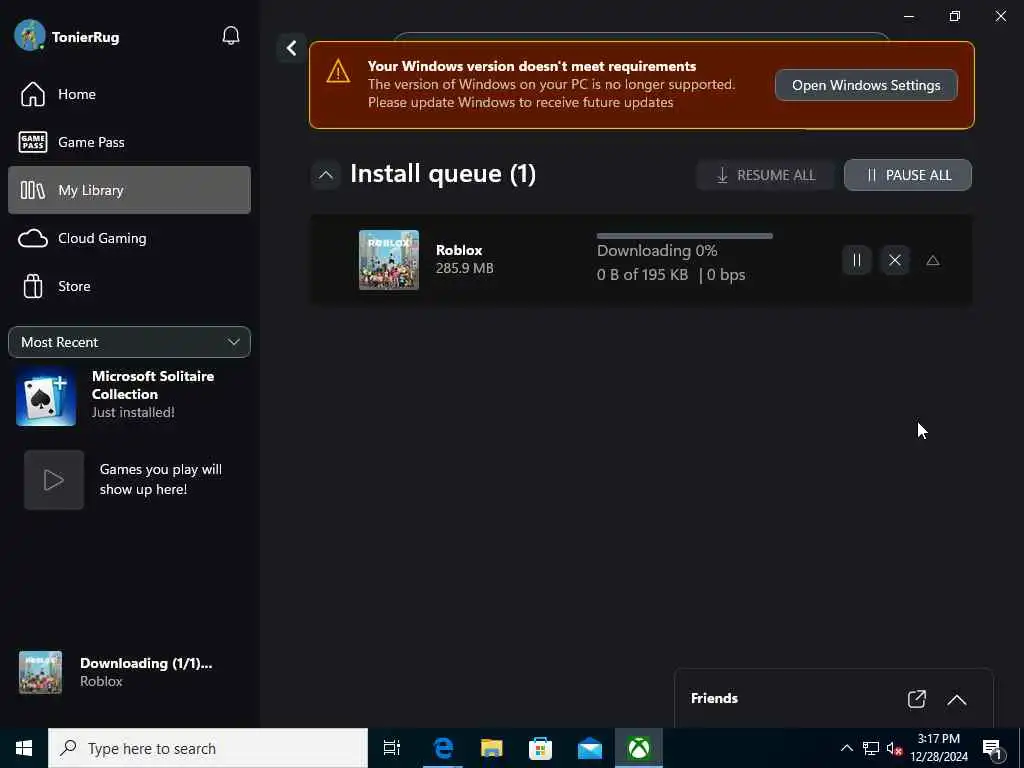This screenshot has width=1024, height=768.
Task: Open the Downloading Roblox status item
Action: point(129,672)
